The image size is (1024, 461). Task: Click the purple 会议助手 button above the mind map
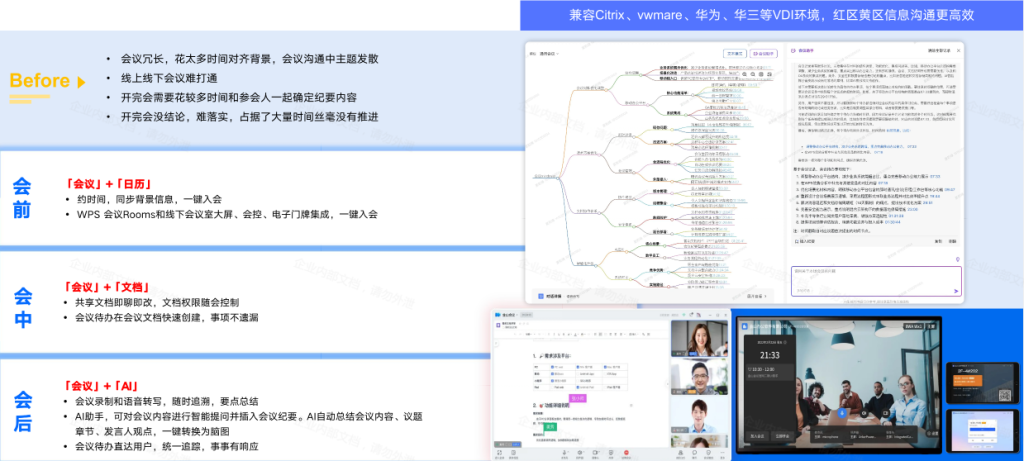763,54
